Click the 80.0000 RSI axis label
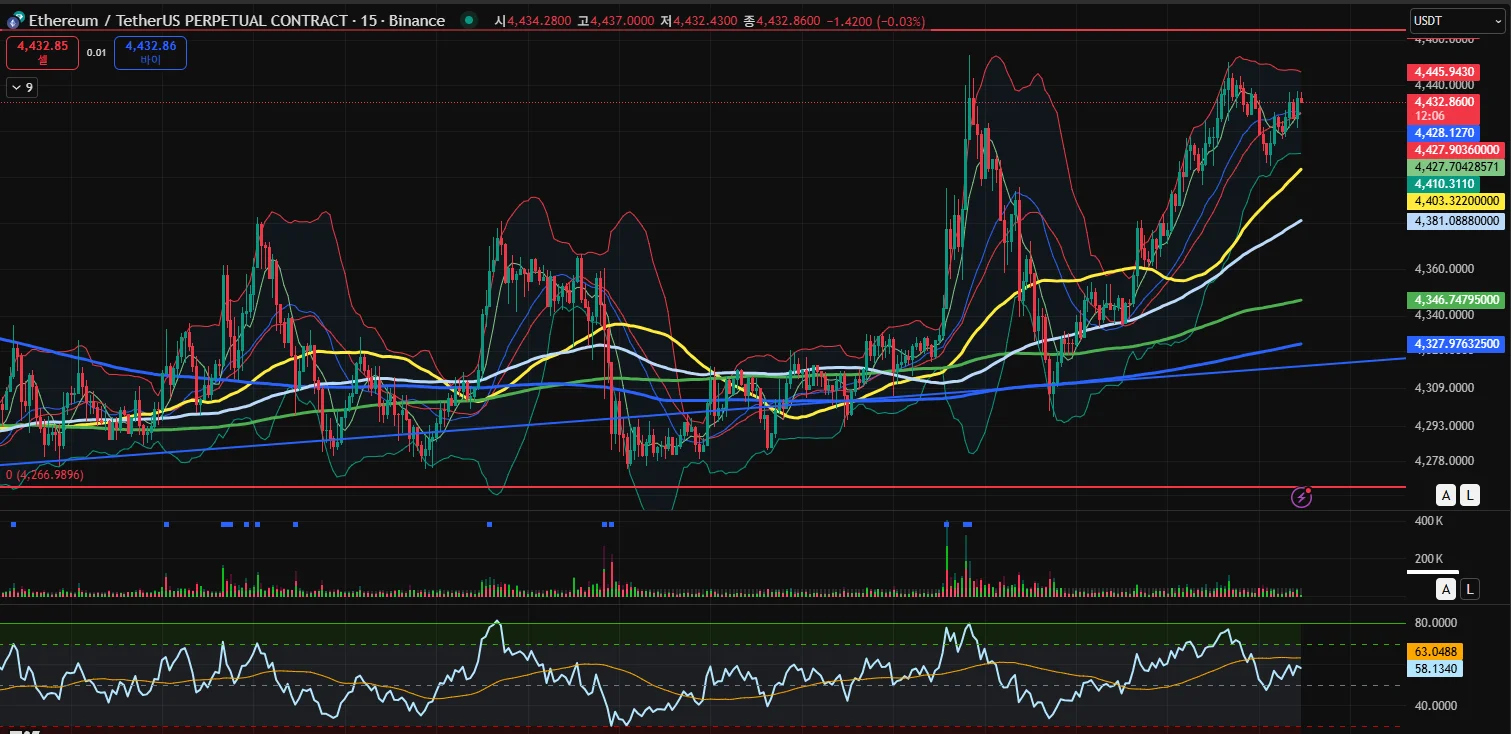The width and height of the screenshot is (1511, 734). (x=1437, y=622)
